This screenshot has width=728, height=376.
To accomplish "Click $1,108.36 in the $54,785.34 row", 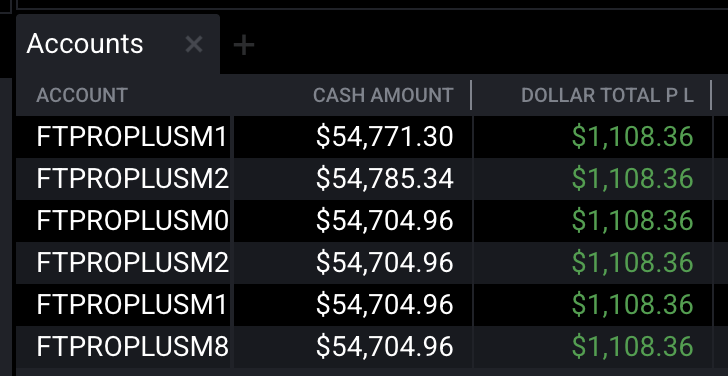I will pyautogui.click(x=632, y=179).
